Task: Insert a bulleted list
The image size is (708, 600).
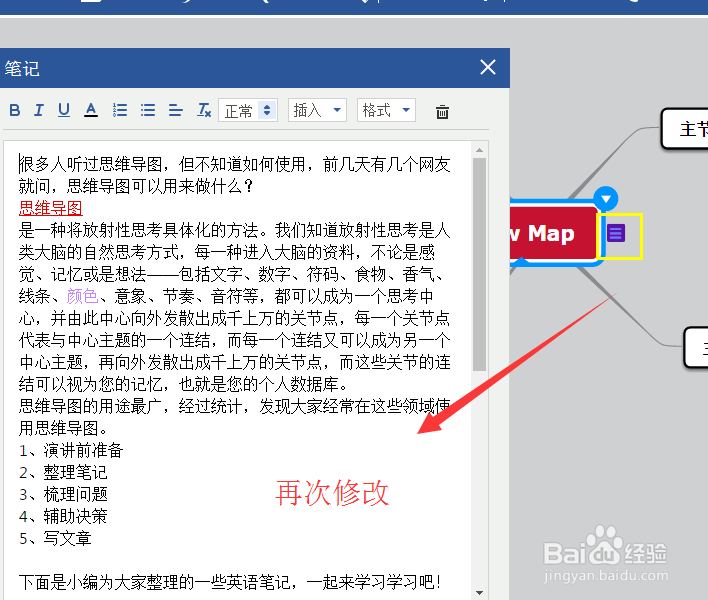Action: pyautogui.click(x=148, y=110)
